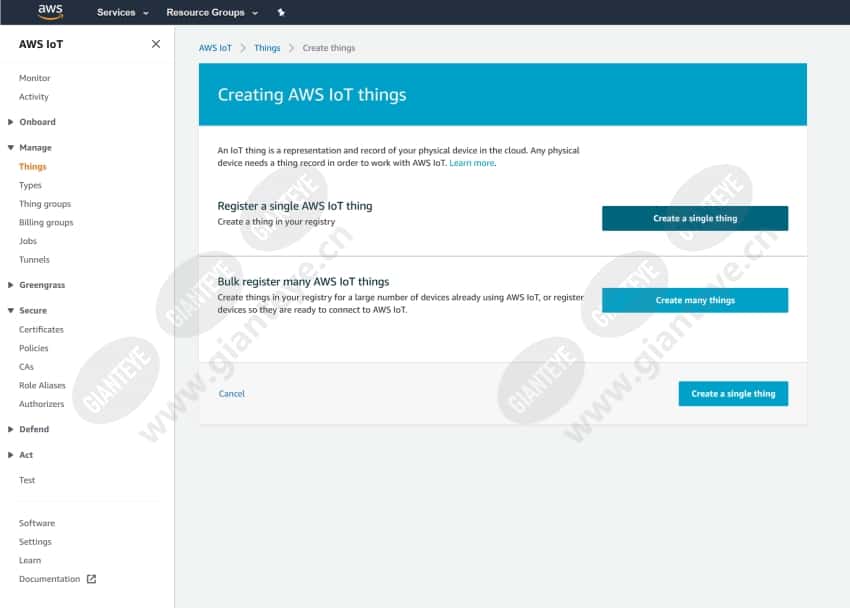Click dark Create a single thing button
Screen dimensions: 850x608
[x=695, y=218]
